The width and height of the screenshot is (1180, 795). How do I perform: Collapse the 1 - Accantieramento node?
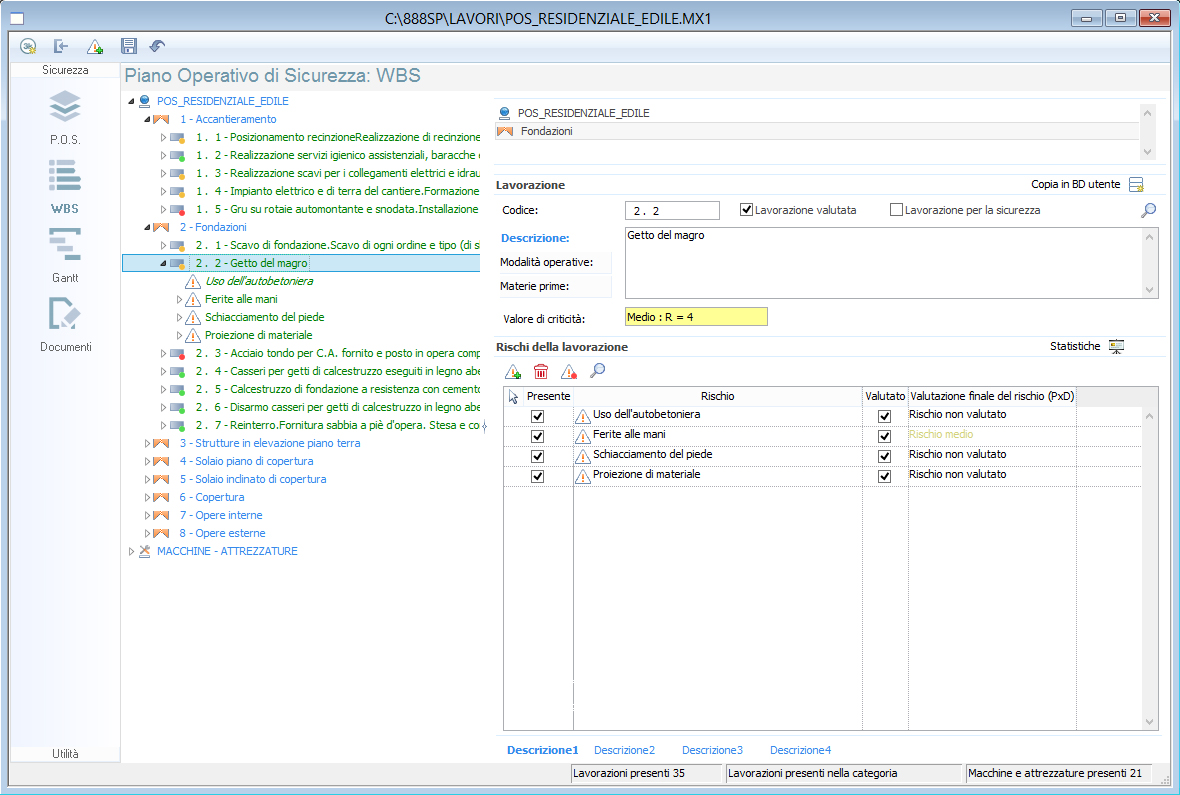(x=148, y=119)
